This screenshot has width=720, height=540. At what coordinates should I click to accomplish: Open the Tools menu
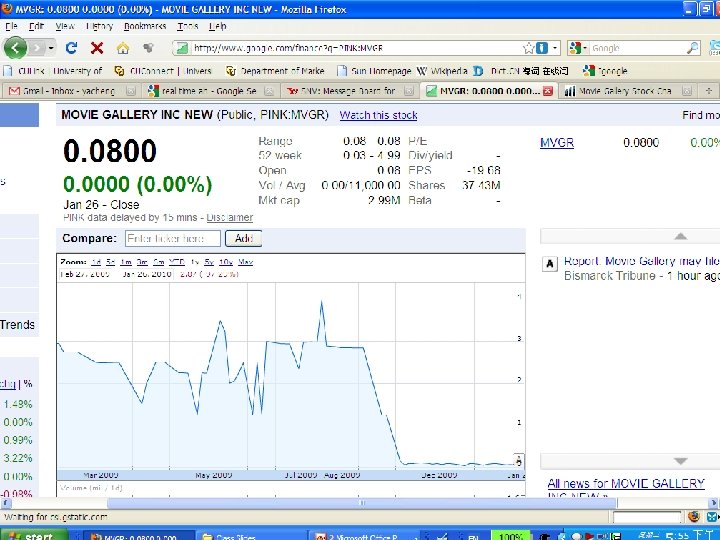tap(188, 26)
